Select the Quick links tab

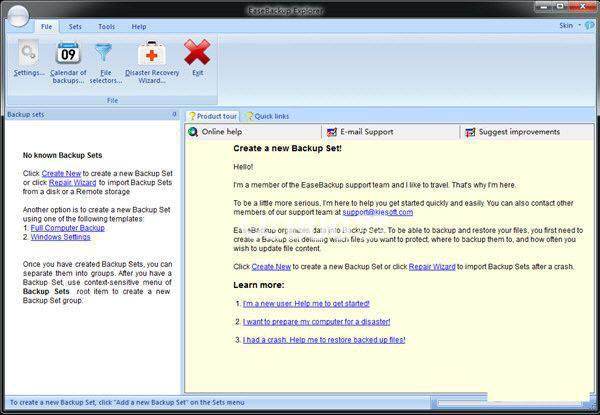coord(267,116)
